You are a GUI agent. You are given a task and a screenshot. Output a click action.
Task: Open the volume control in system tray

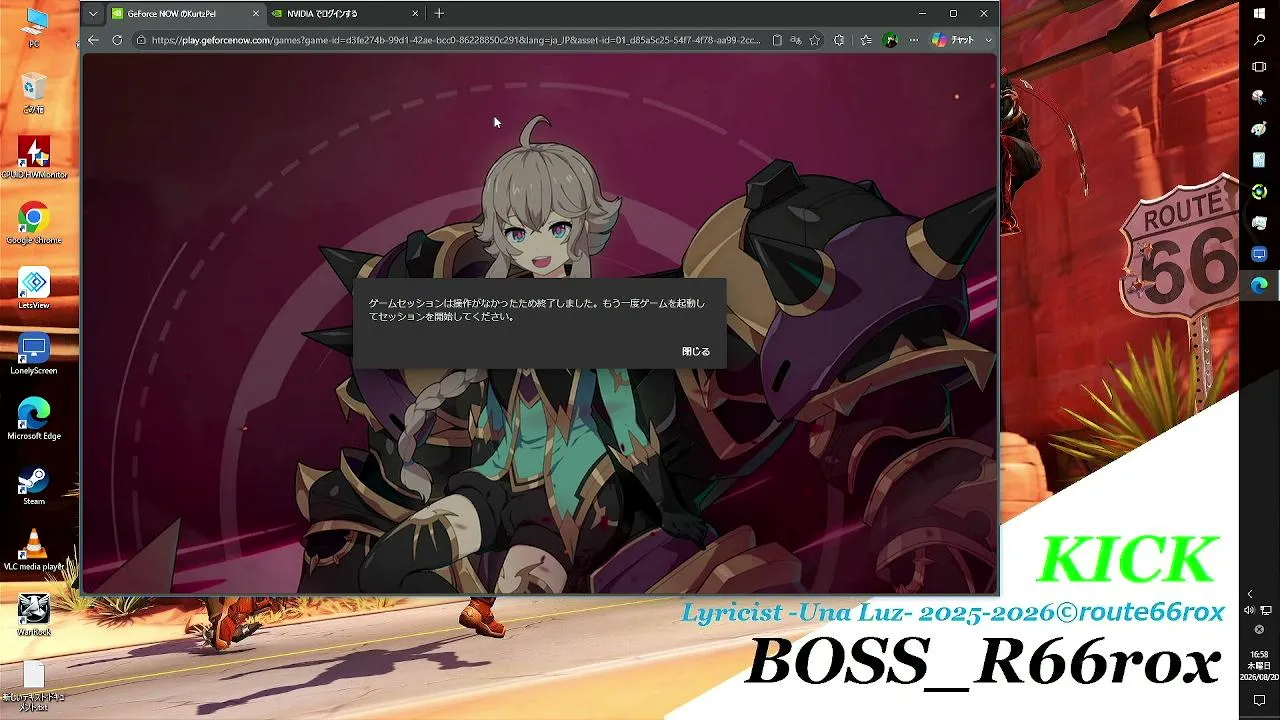coord(1249,610)
